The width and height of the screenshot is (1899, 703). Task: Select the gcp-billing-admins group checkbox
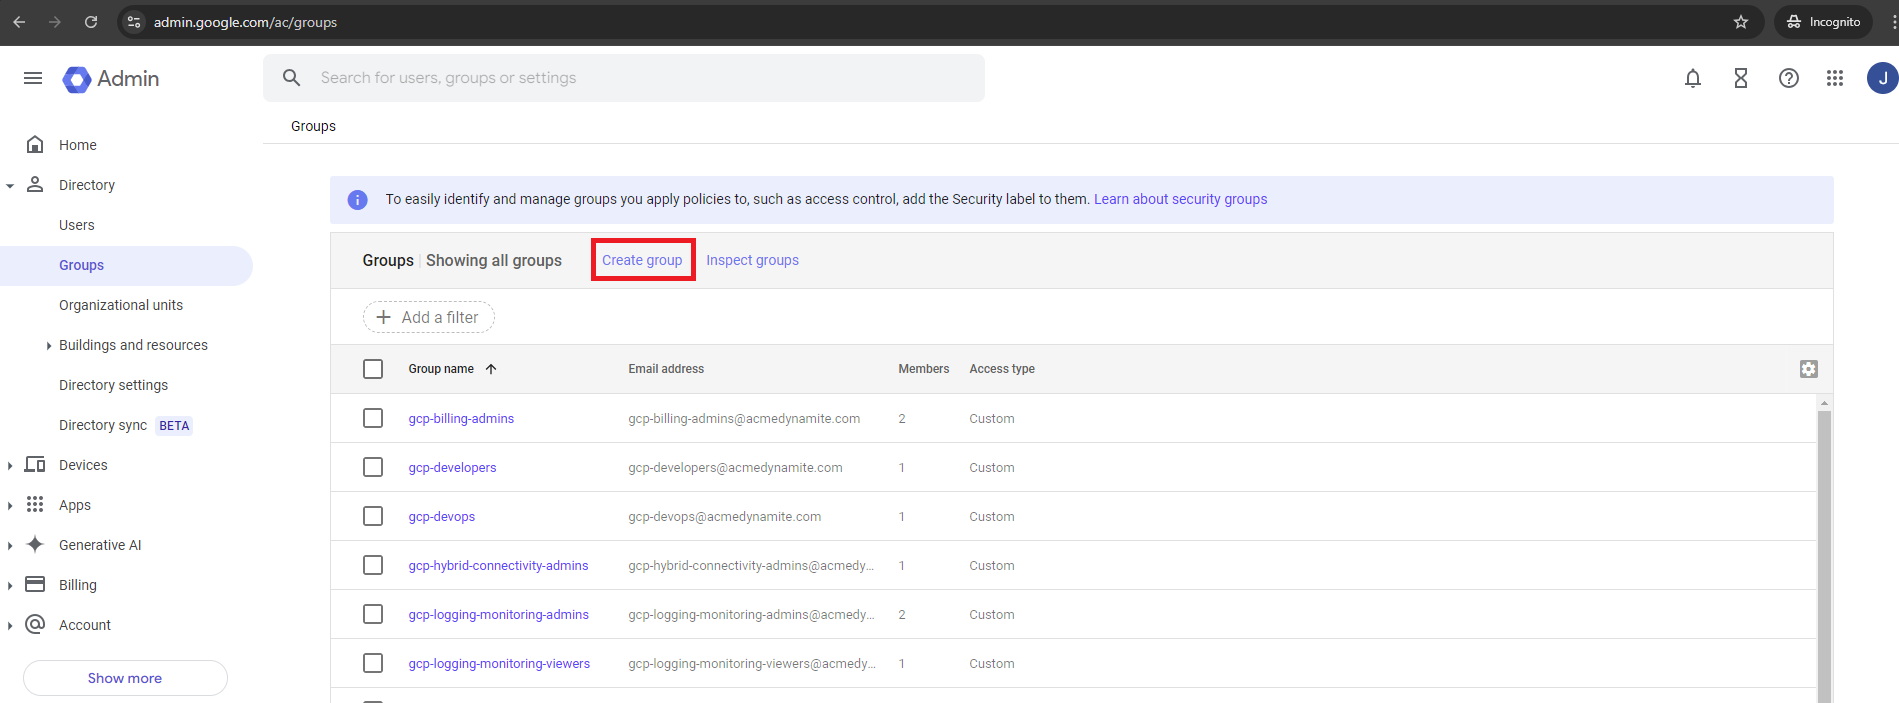coord(373,418)
